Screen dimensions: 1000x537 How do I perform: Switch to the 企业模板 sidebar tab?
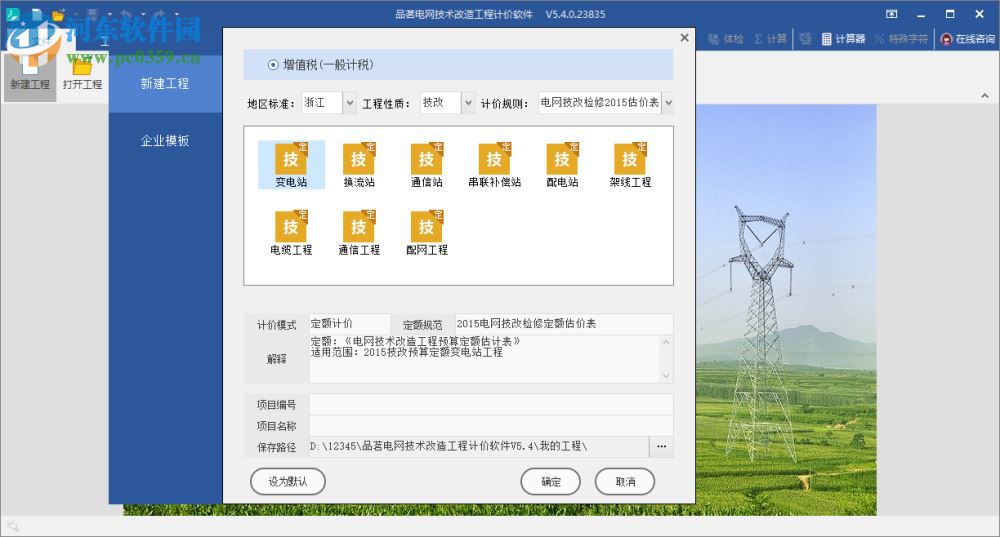click(165, 140)
